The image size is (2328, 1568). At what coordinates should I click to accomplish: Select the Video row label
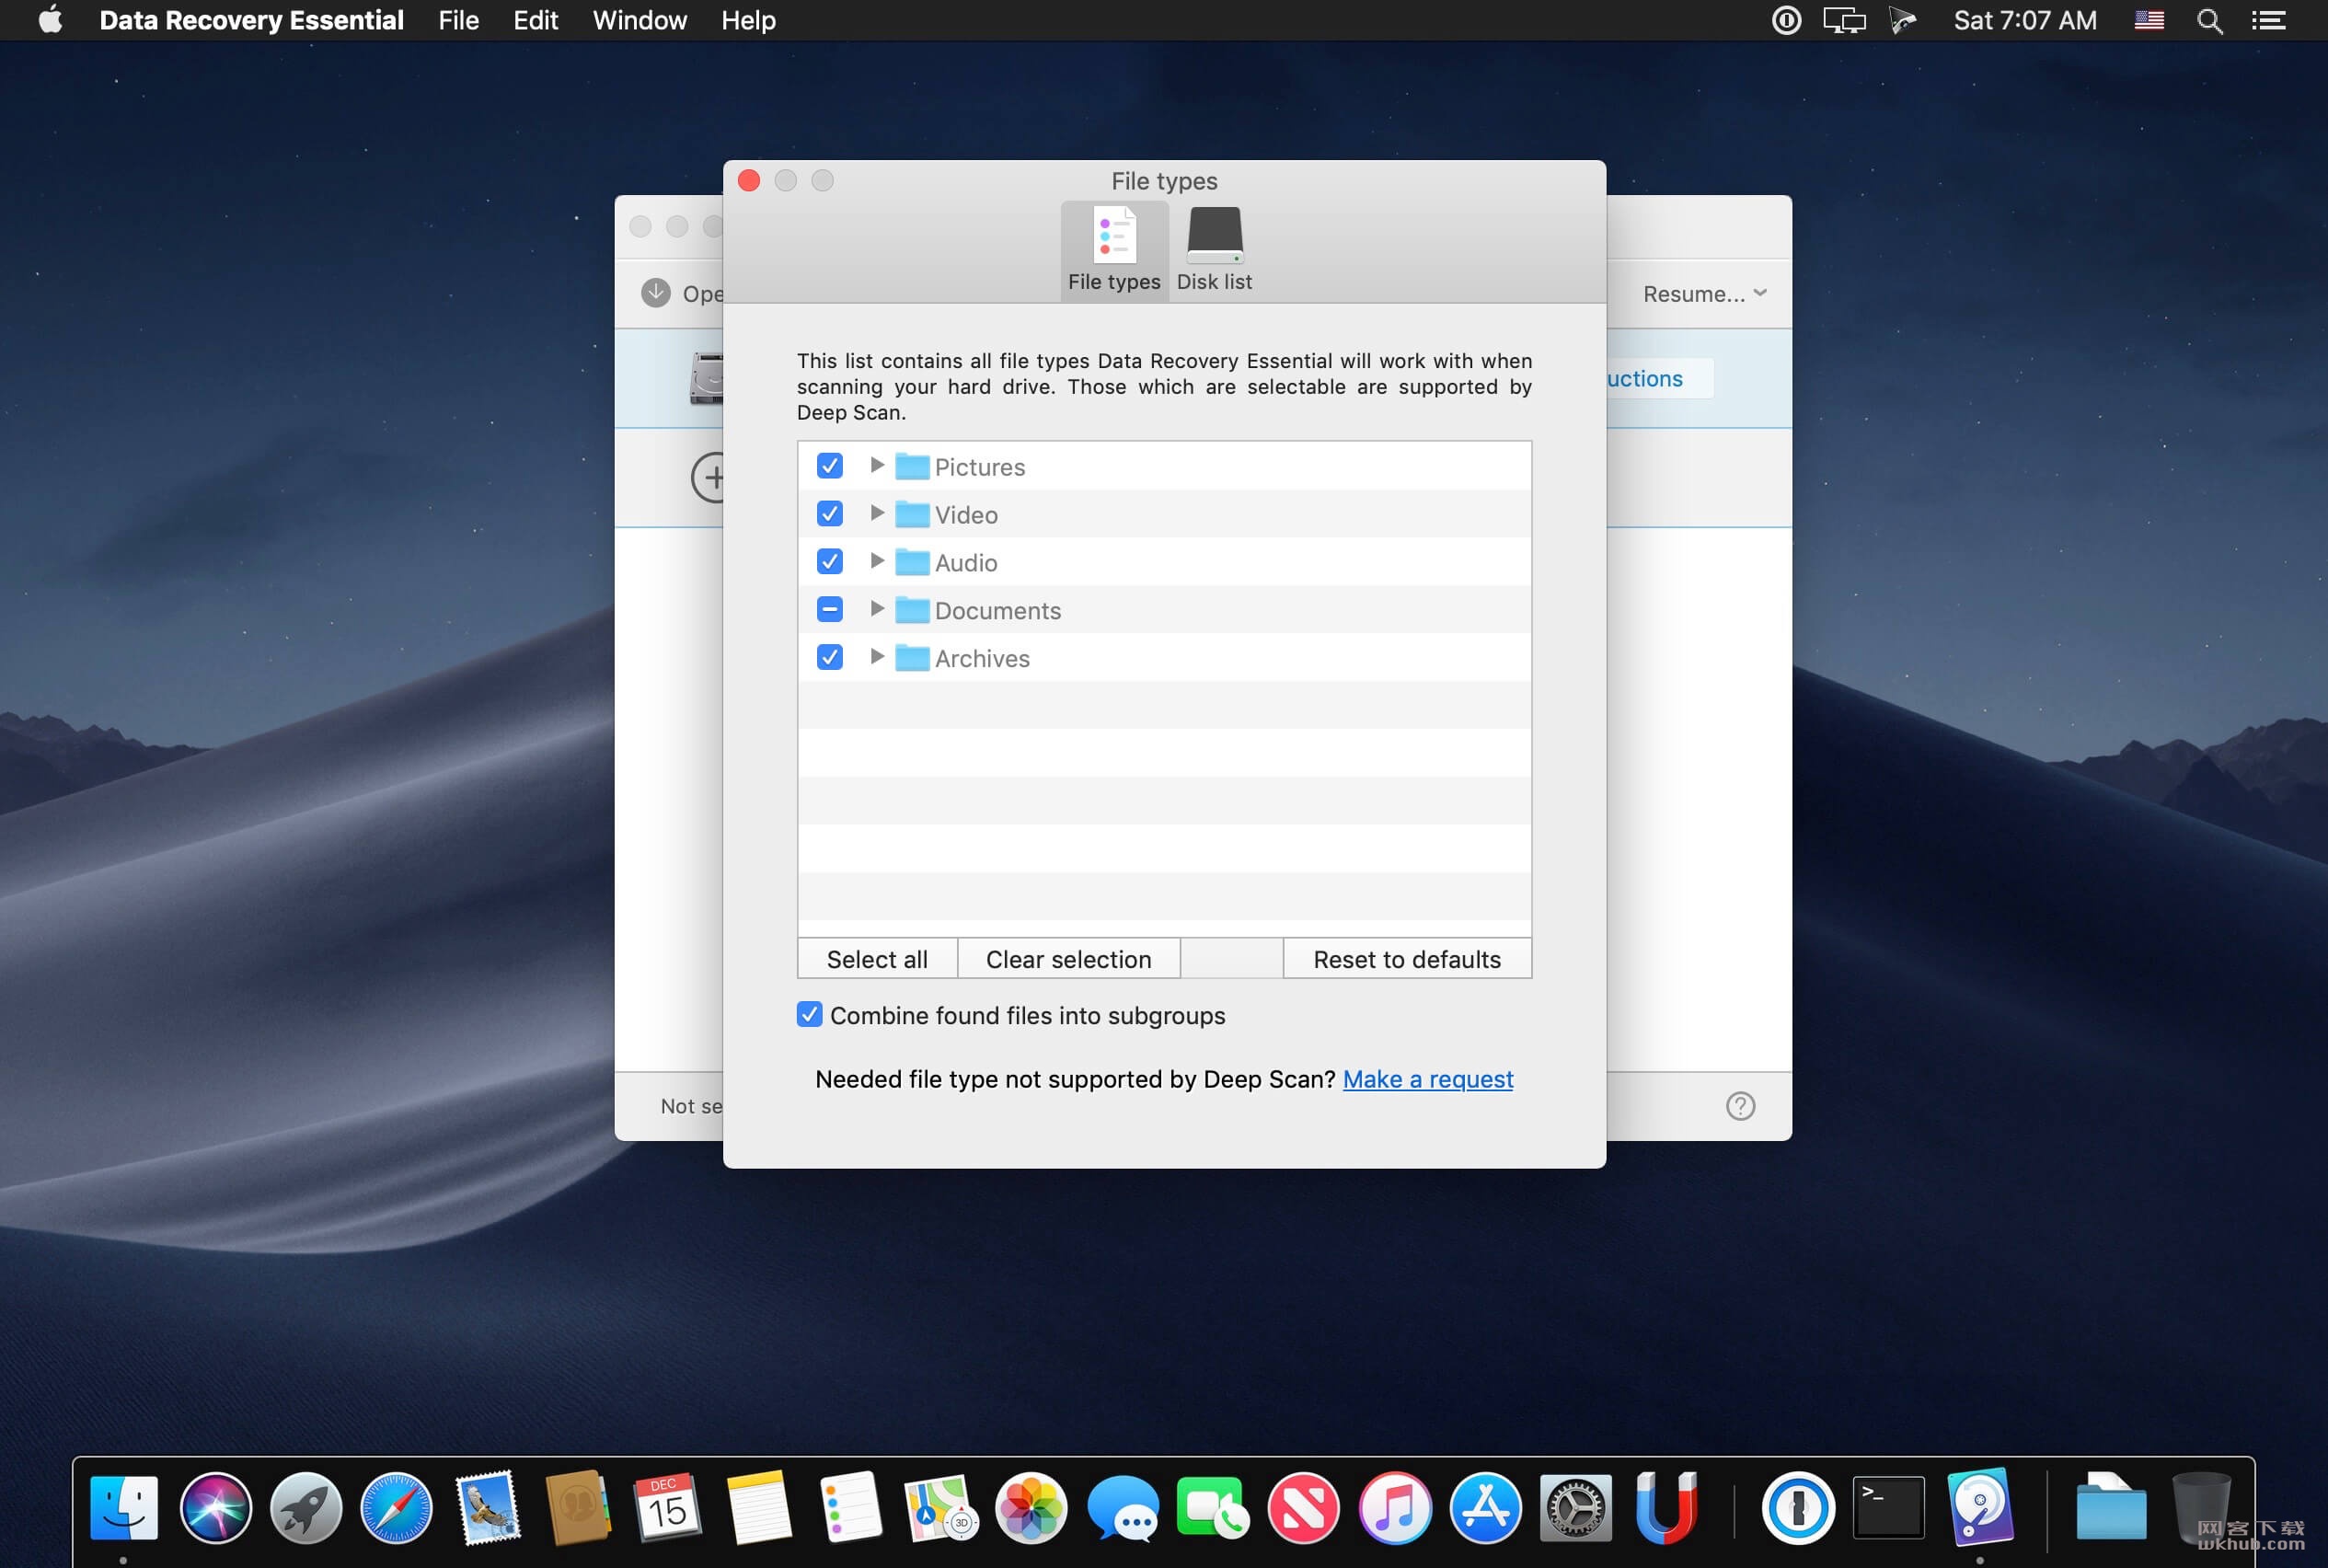coord(966,515)
